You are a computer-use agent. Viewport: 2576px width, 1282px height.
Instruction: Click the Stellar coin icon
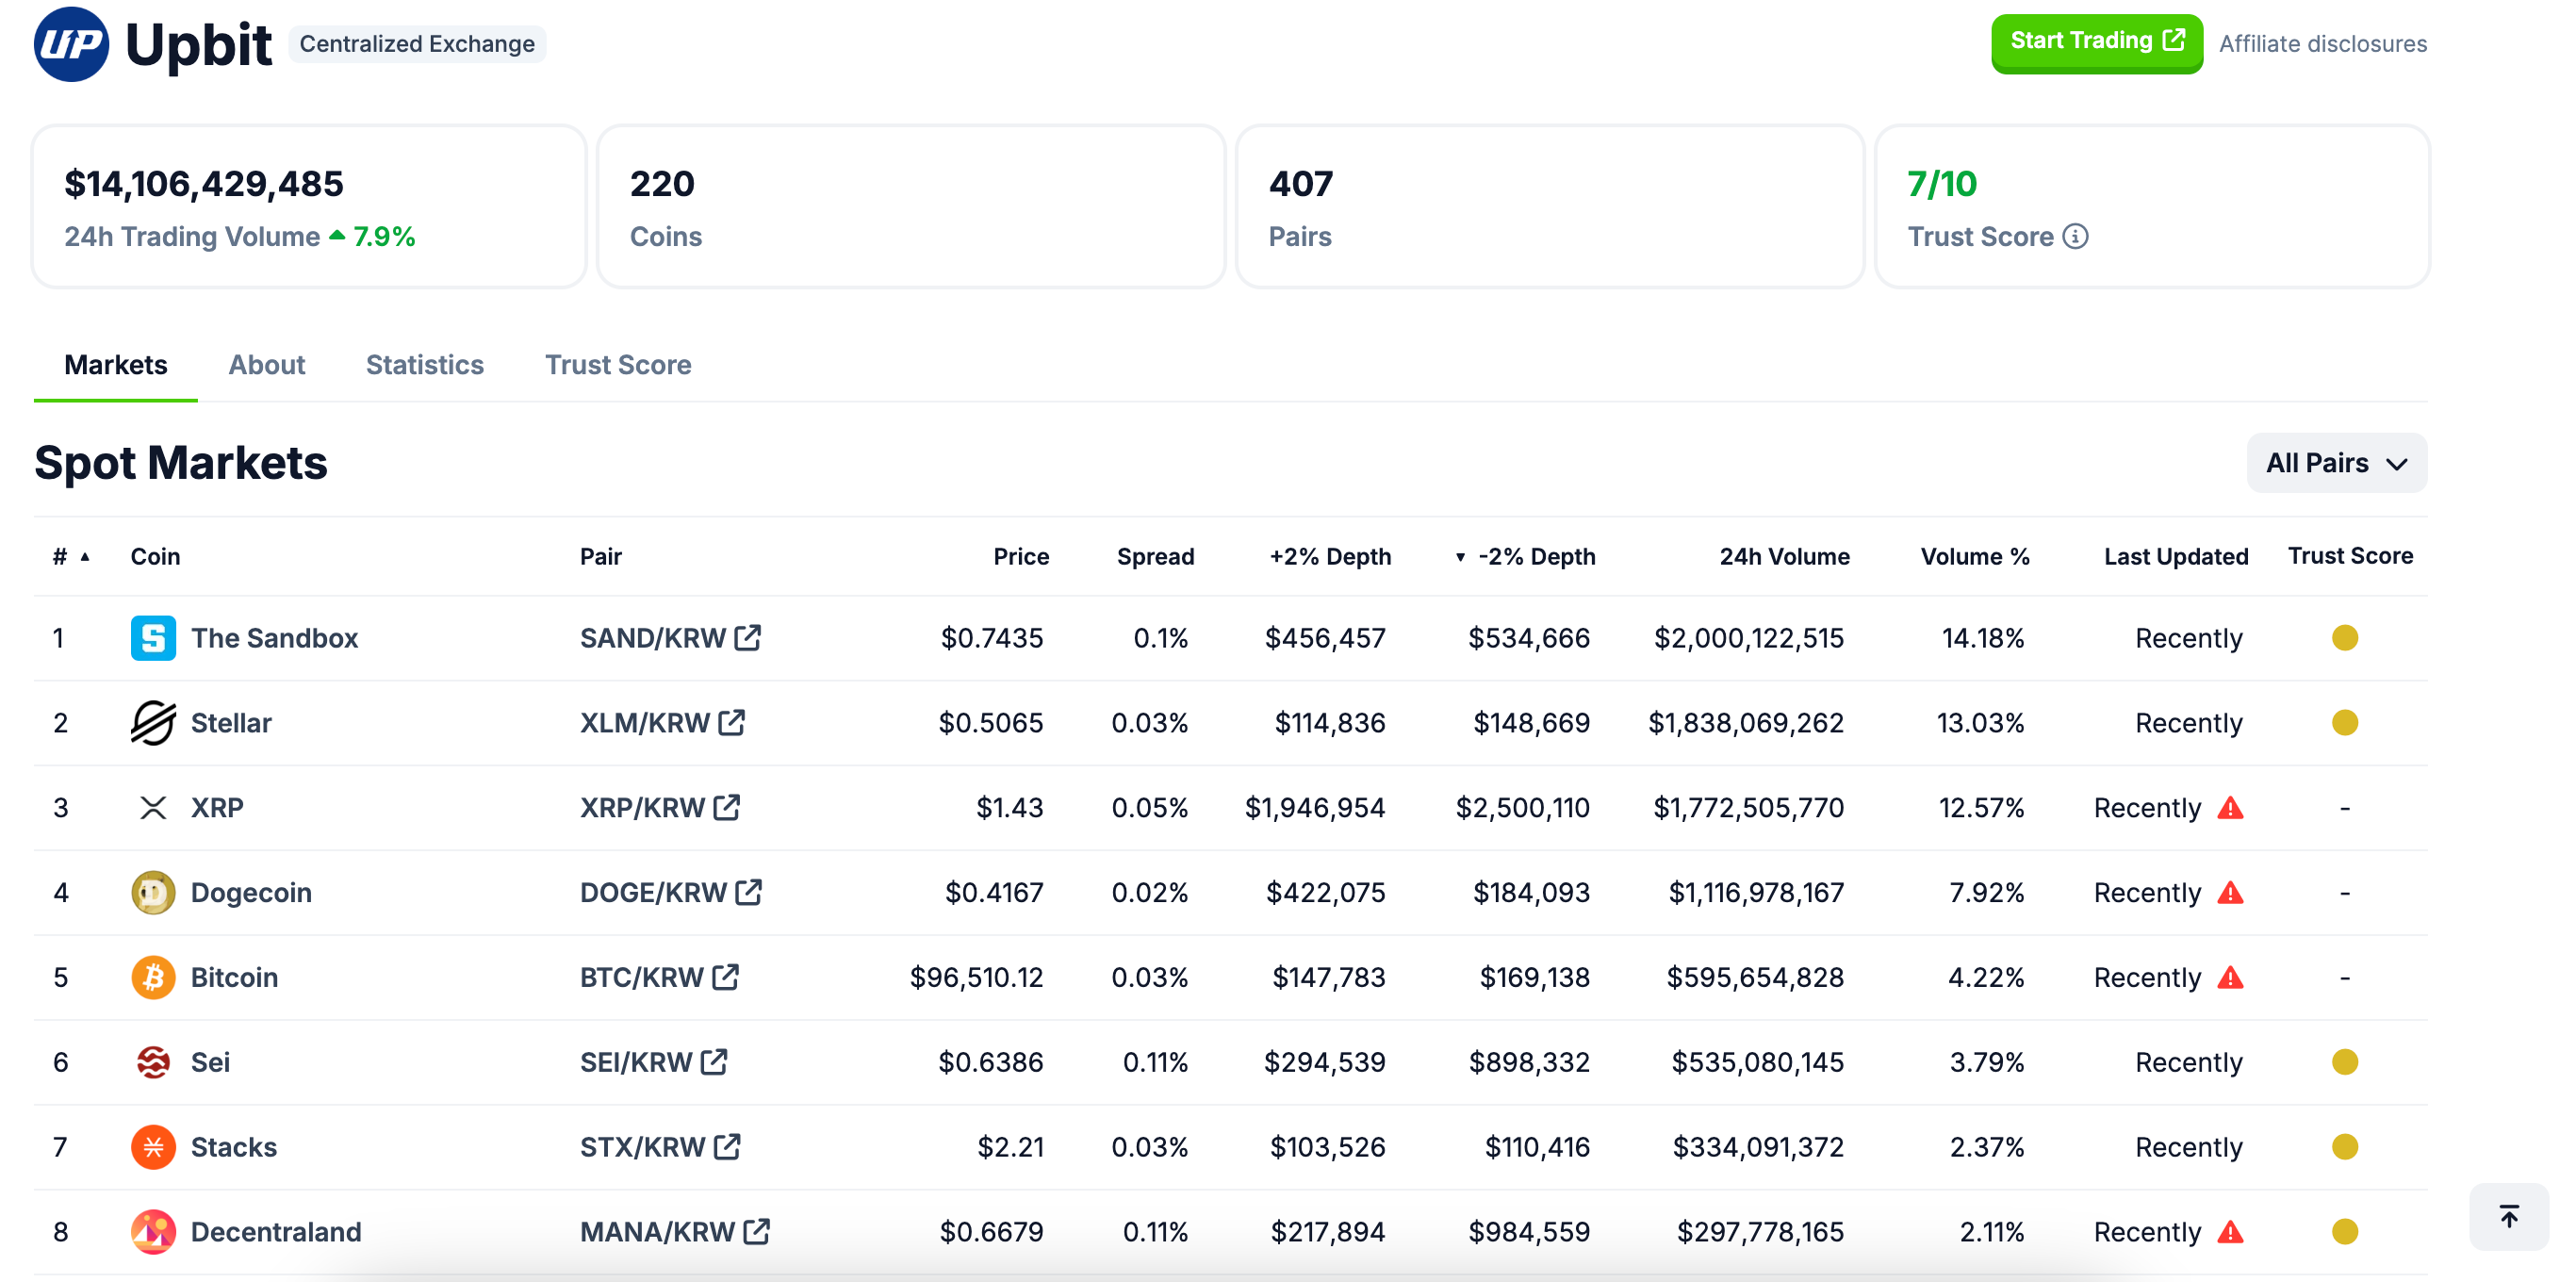click(153, 723)
